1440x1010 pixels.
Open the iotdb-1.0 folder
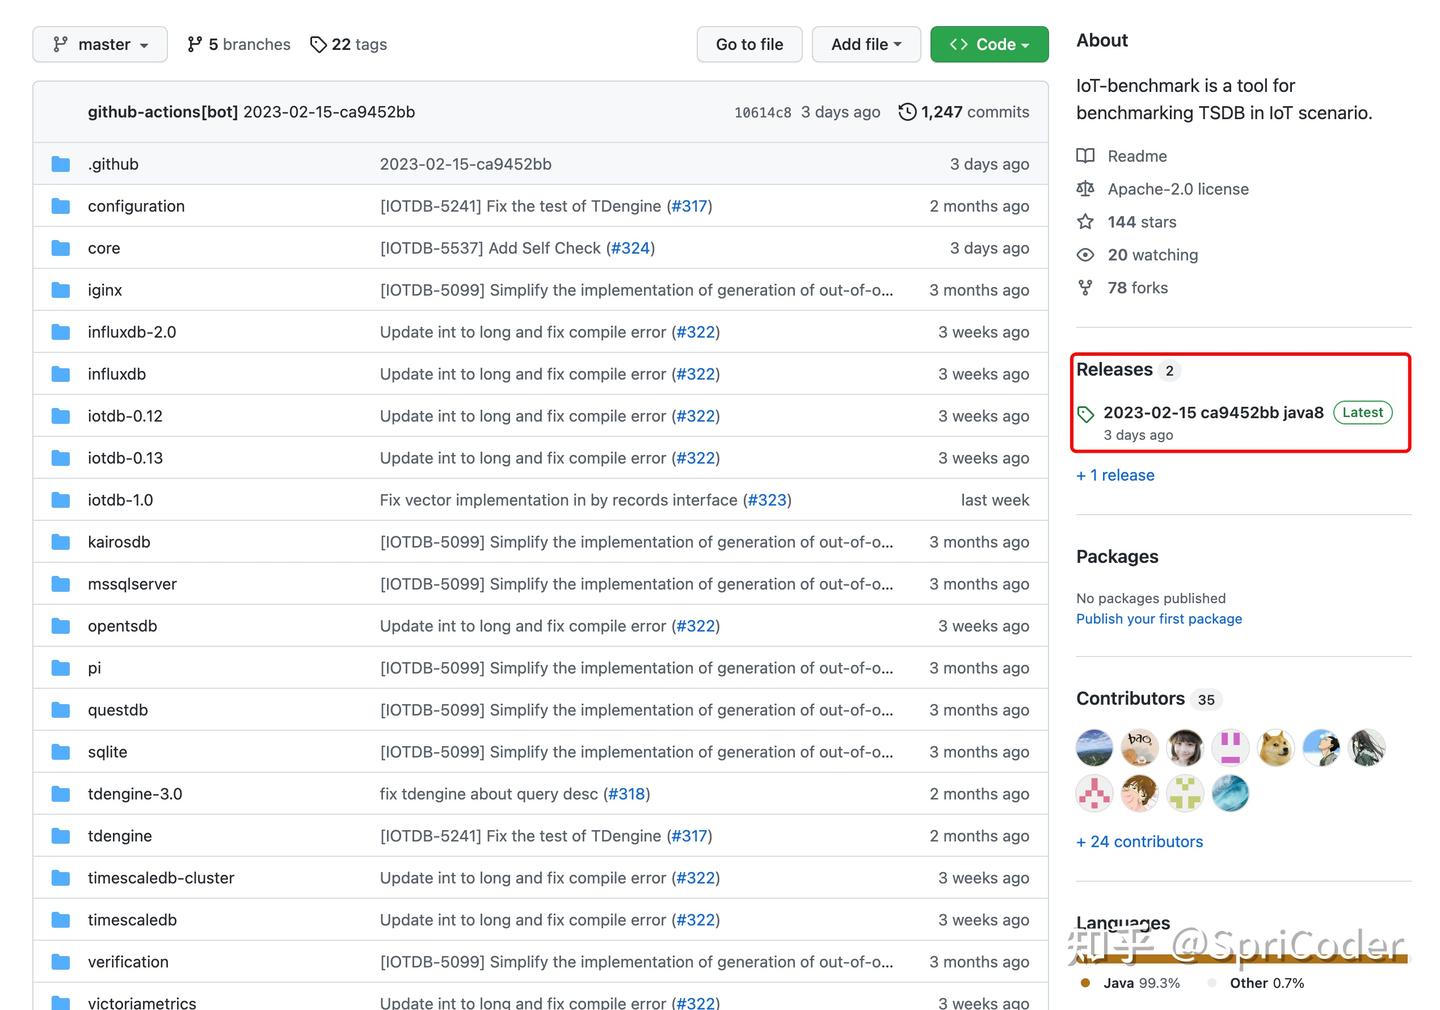tap(120, 500)
